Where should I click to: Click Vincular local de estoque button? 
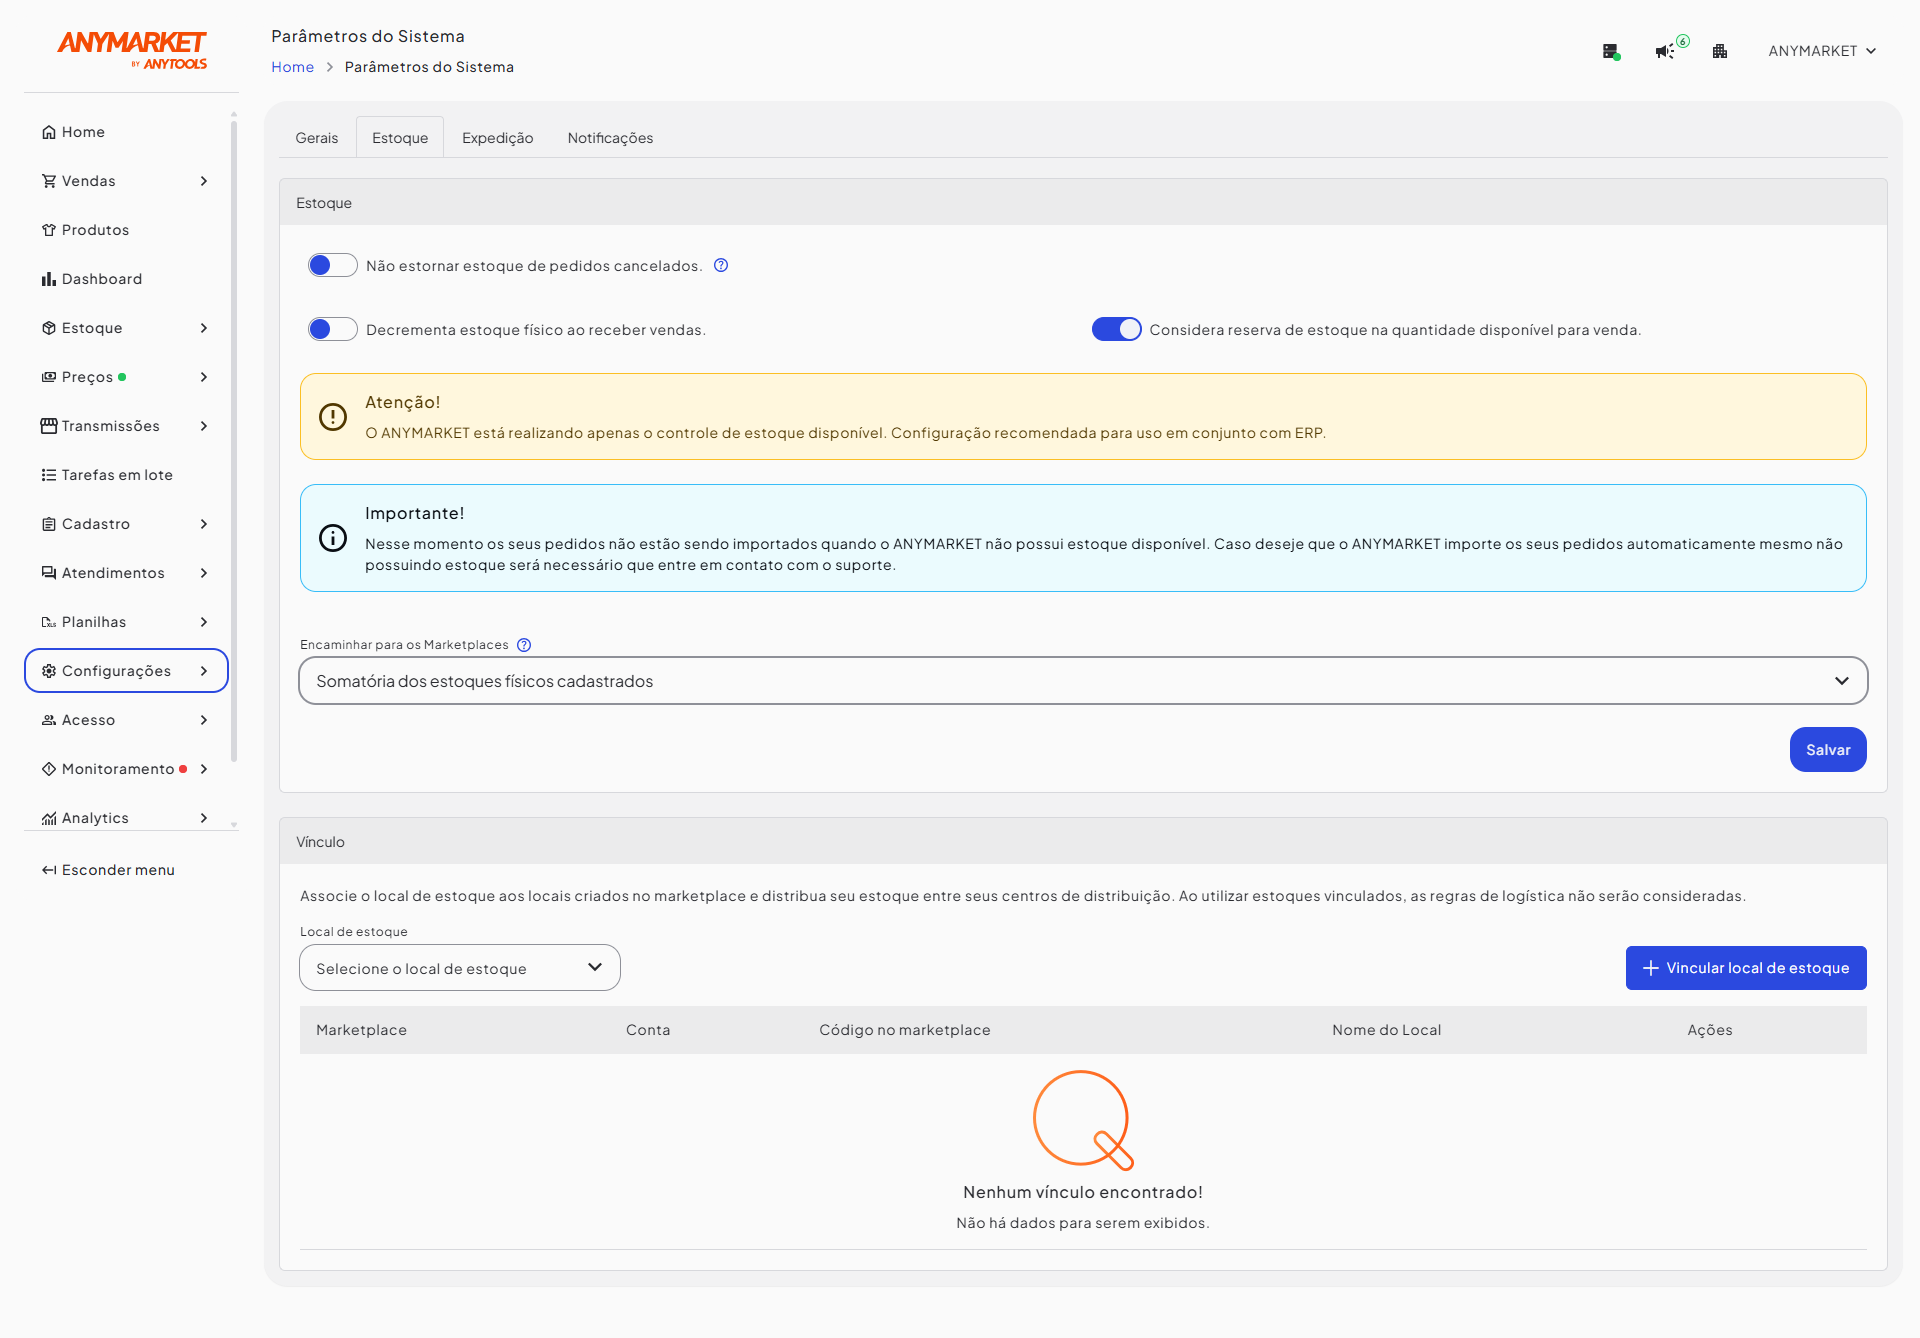pos(1745,968)
